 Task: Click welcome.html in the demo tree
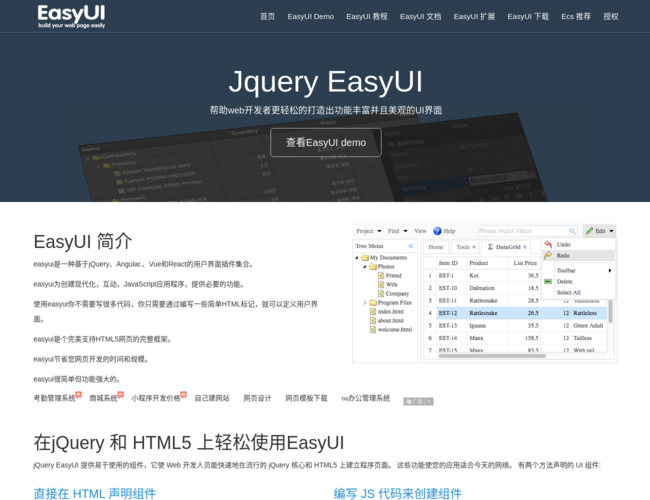tap(395, 330)
